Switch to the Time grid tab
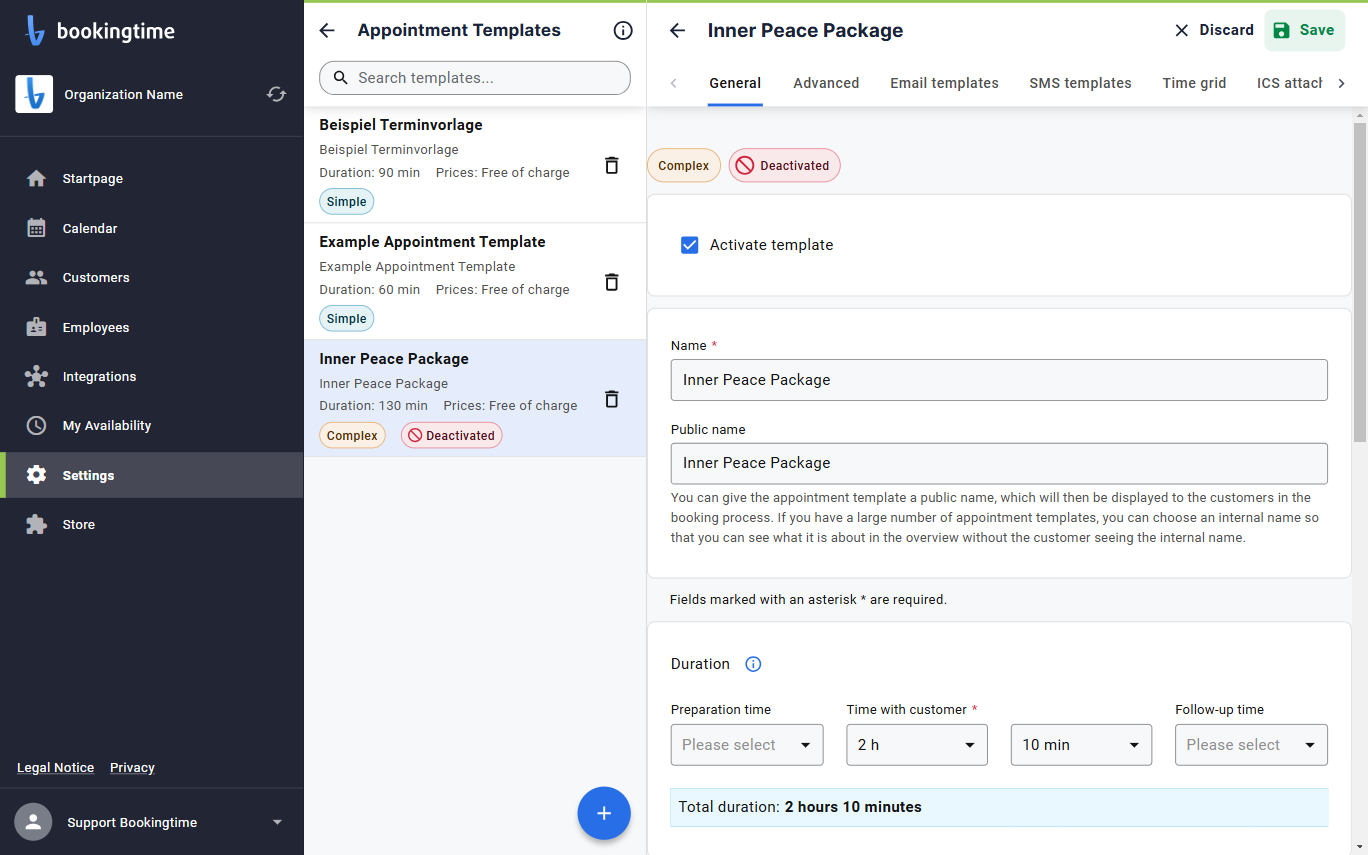The width and height of the screenshot is (1368, 855). pyautogui.click(x=1194, y=83)
